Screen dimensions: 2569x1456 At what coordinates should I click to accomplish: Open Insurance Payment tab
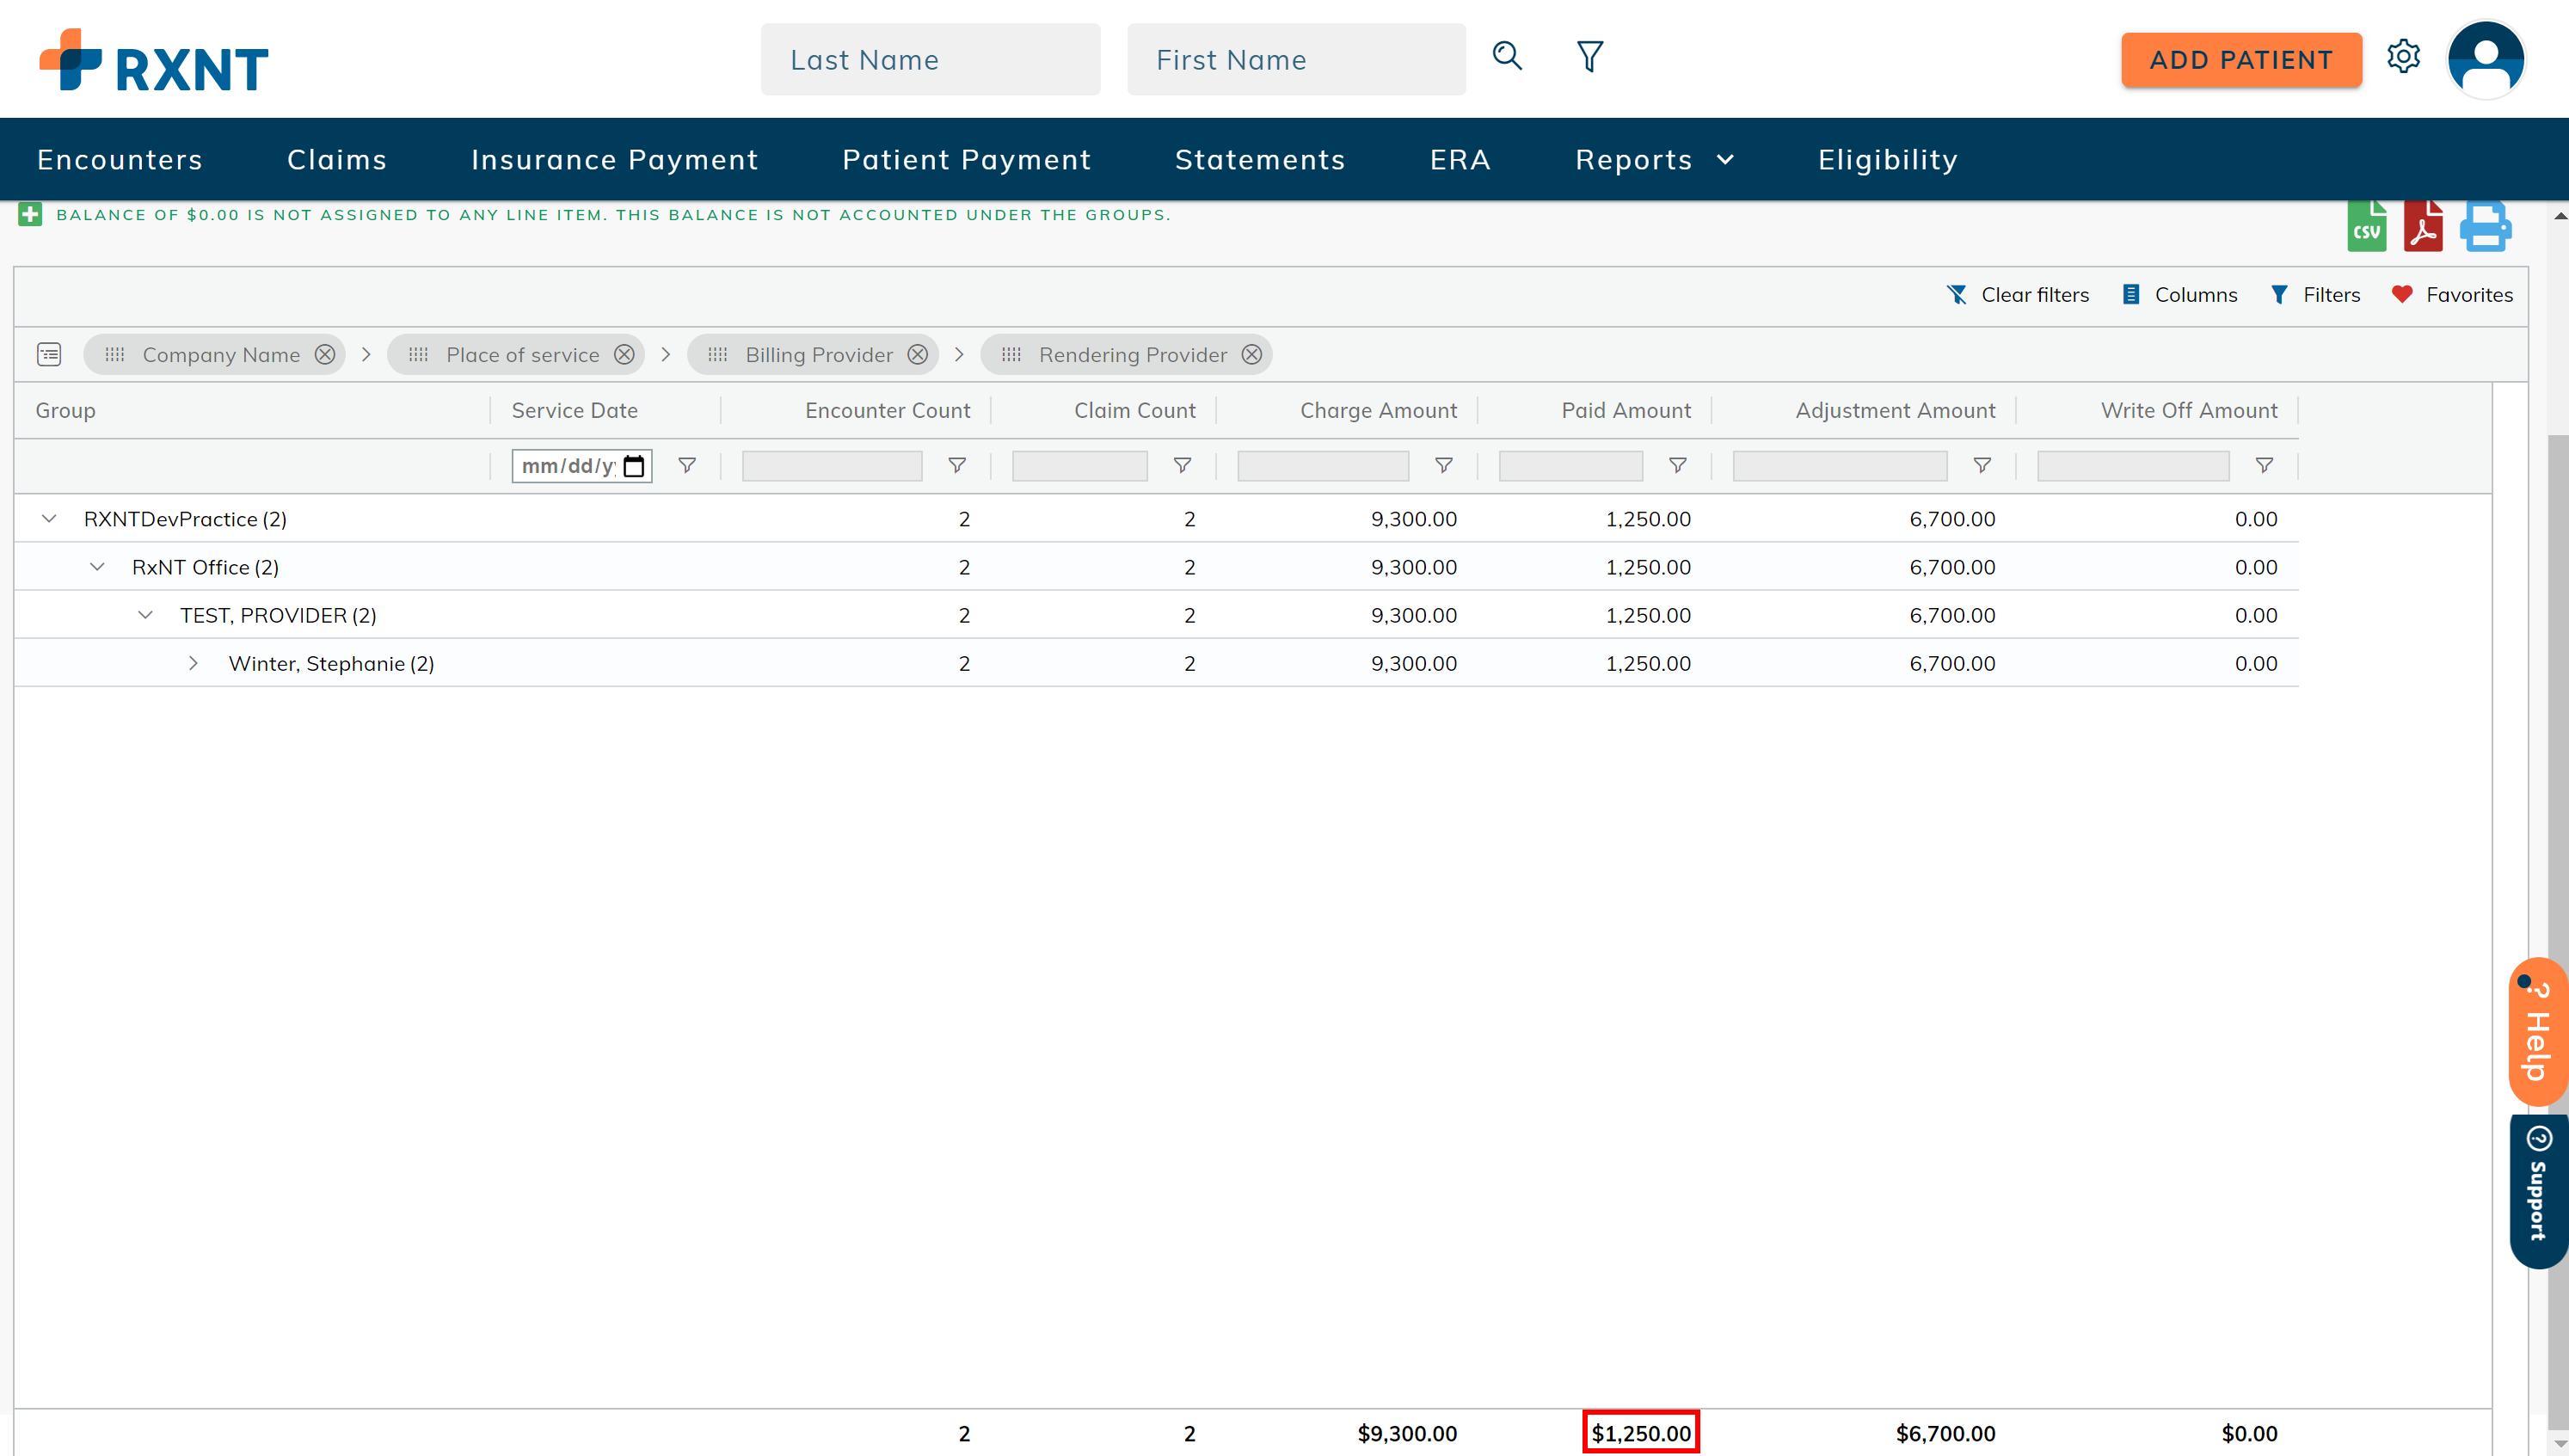click(615, 159)
